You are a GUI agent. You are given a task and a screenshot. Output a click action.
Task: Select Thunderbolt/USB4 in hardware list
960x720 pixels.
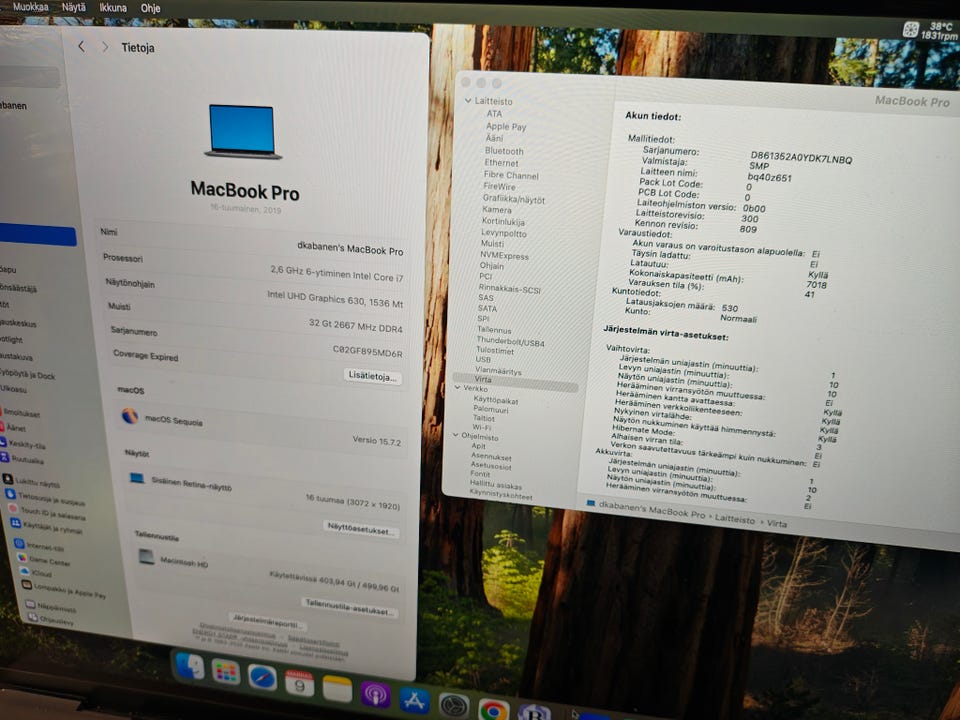510,342
